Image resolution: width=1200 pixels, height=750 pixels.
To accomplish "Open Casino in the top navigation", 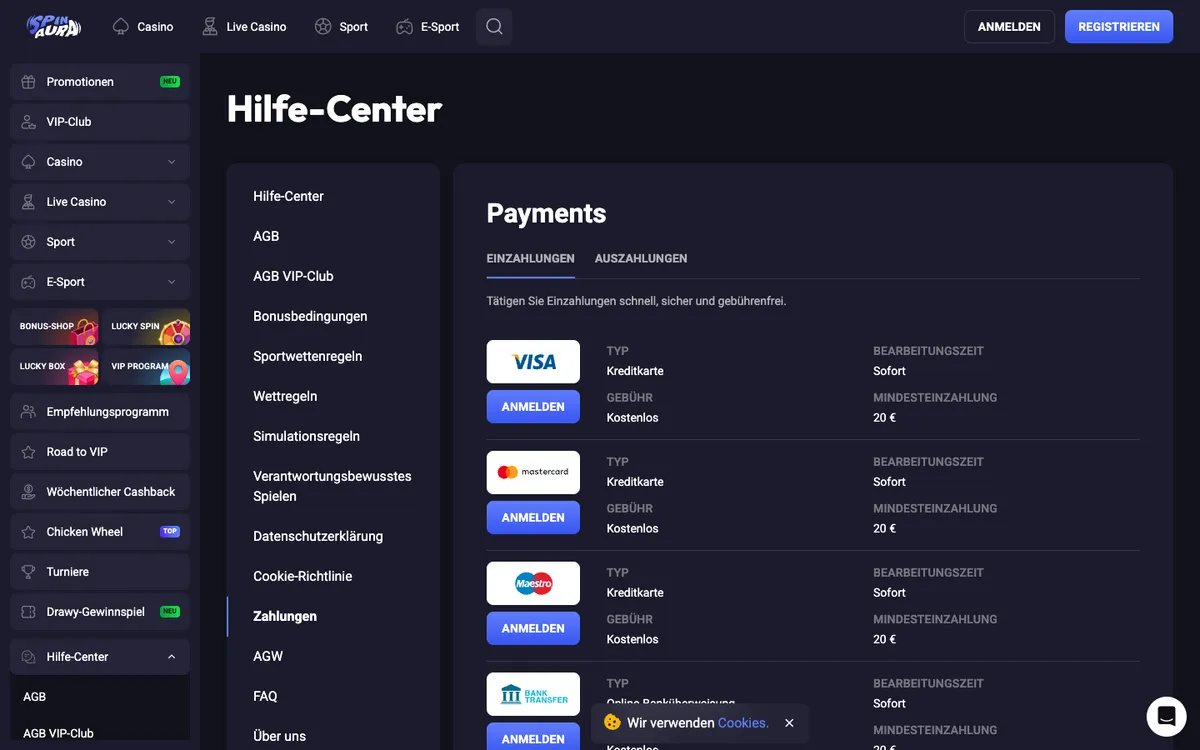I will pos(143,27).
